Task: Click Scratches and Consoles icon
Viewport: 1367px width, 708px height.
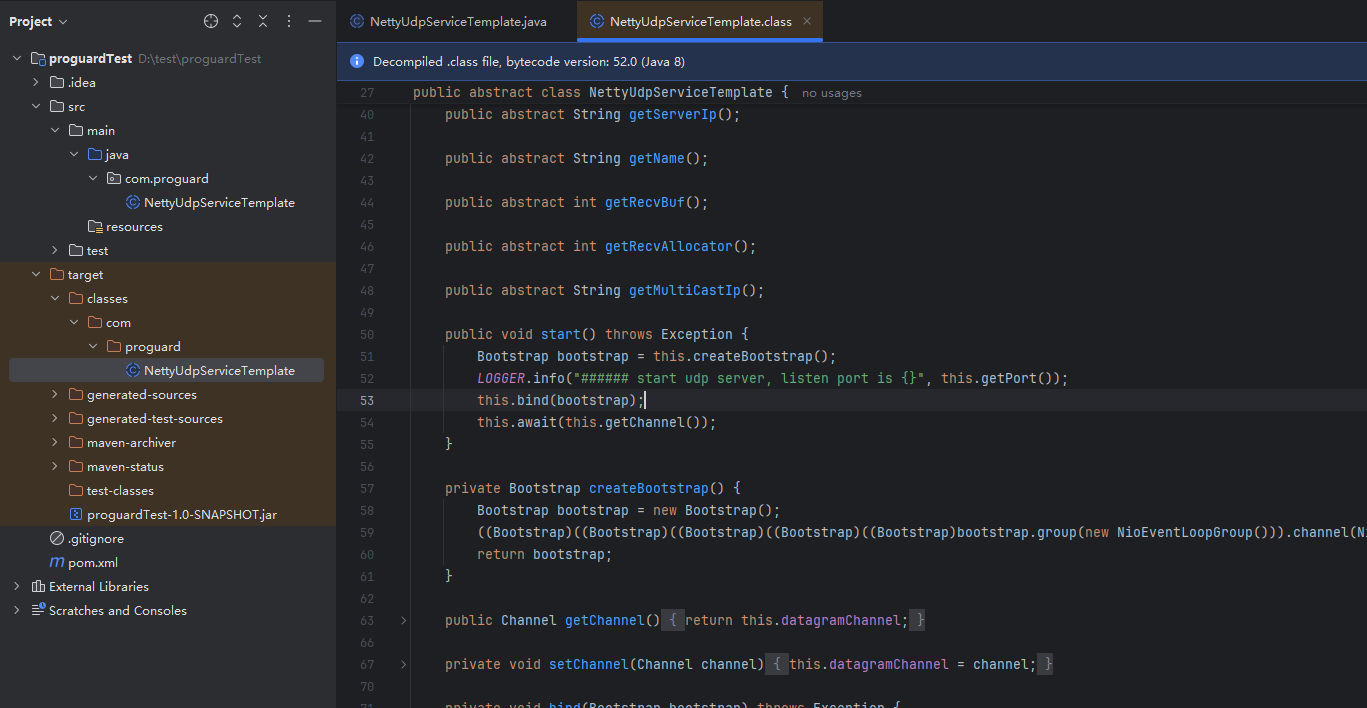Action: 38,611
